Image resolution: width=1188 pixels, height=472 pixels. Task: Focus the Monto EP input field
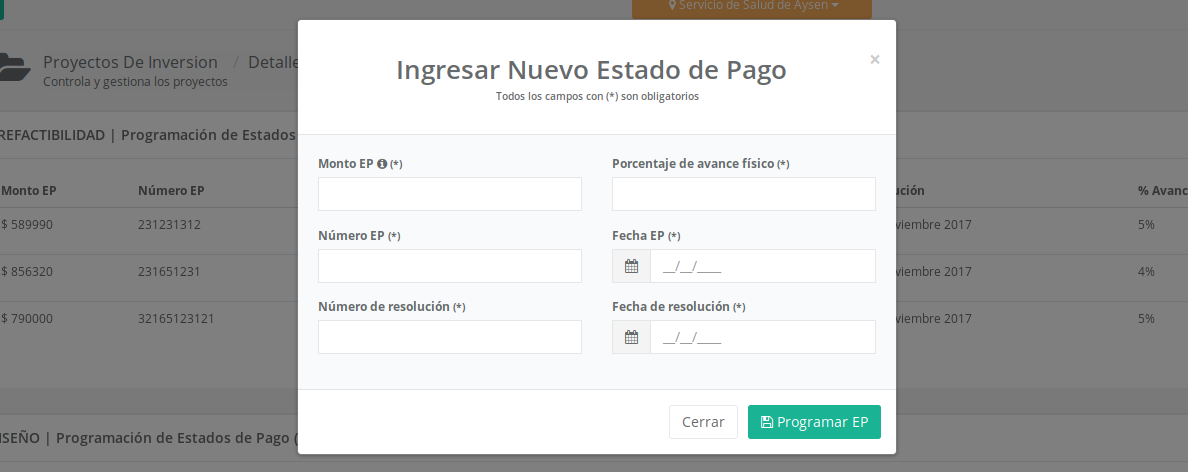(449, 194)
